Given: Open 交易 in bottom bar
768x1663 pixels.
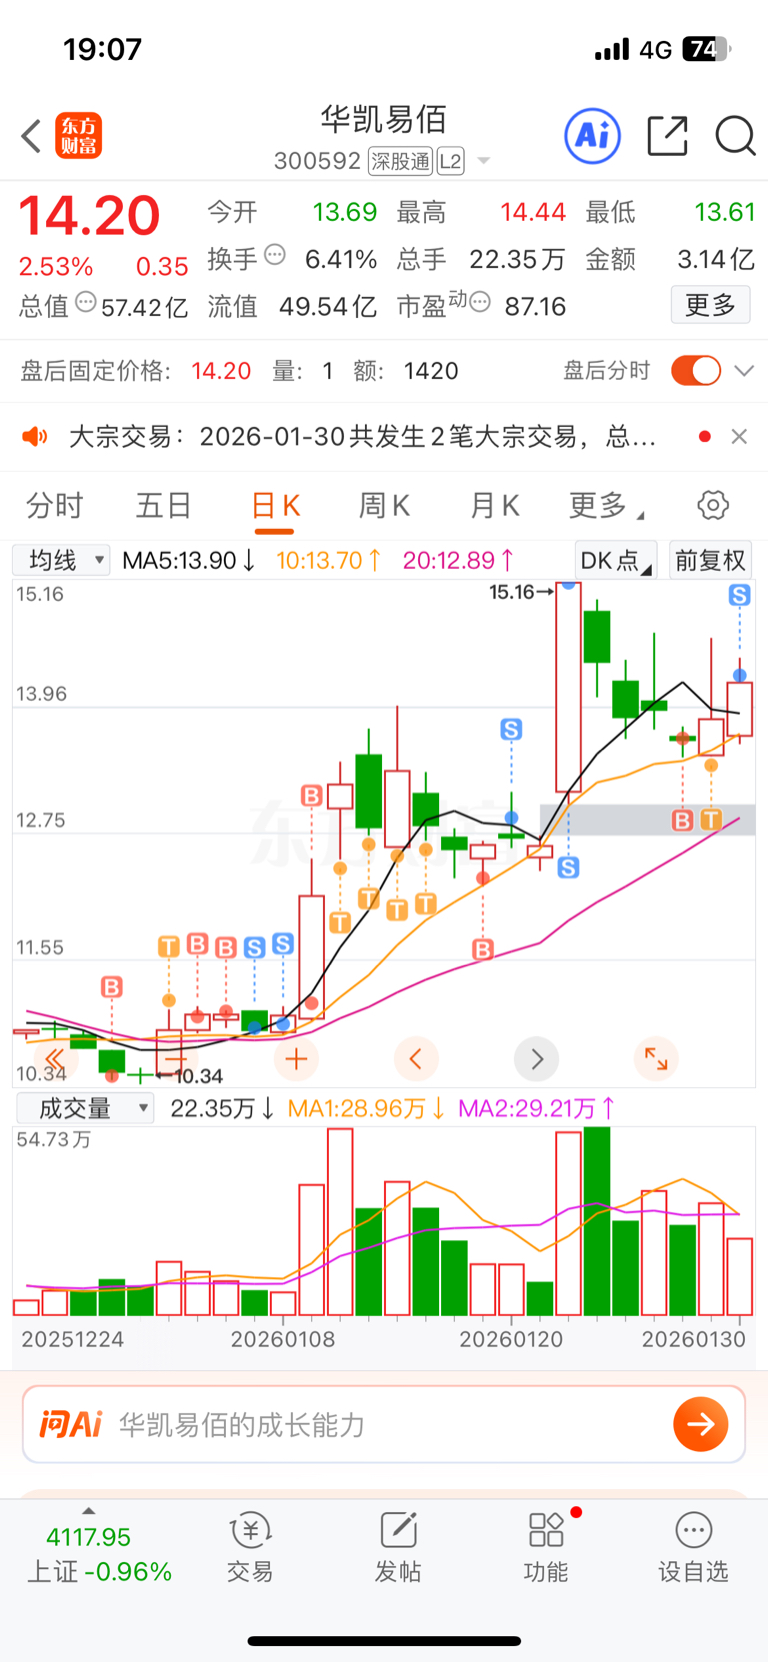Looking at the screenshot, I should [250, 1547].
